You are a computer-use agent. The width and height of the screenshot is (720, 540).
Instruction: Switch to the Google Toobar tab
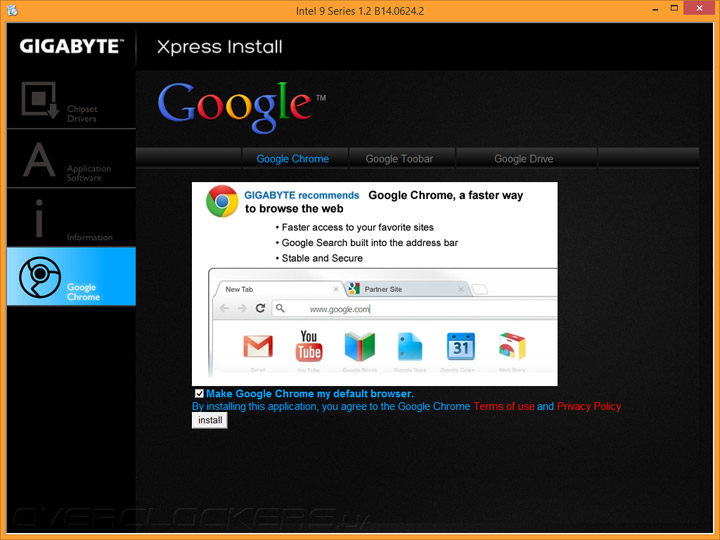[399, 159]
